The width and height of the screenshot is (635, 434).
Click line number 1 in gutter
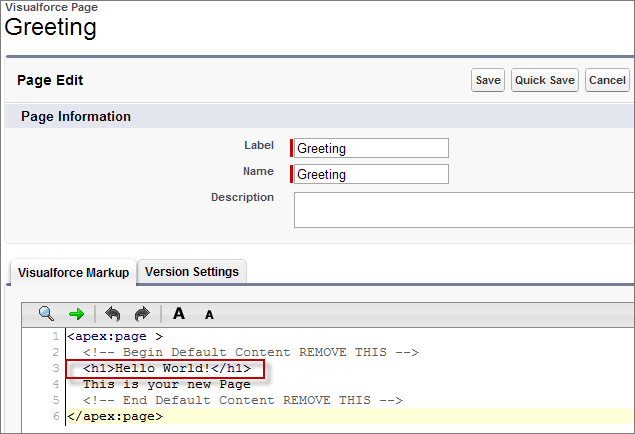55,336
